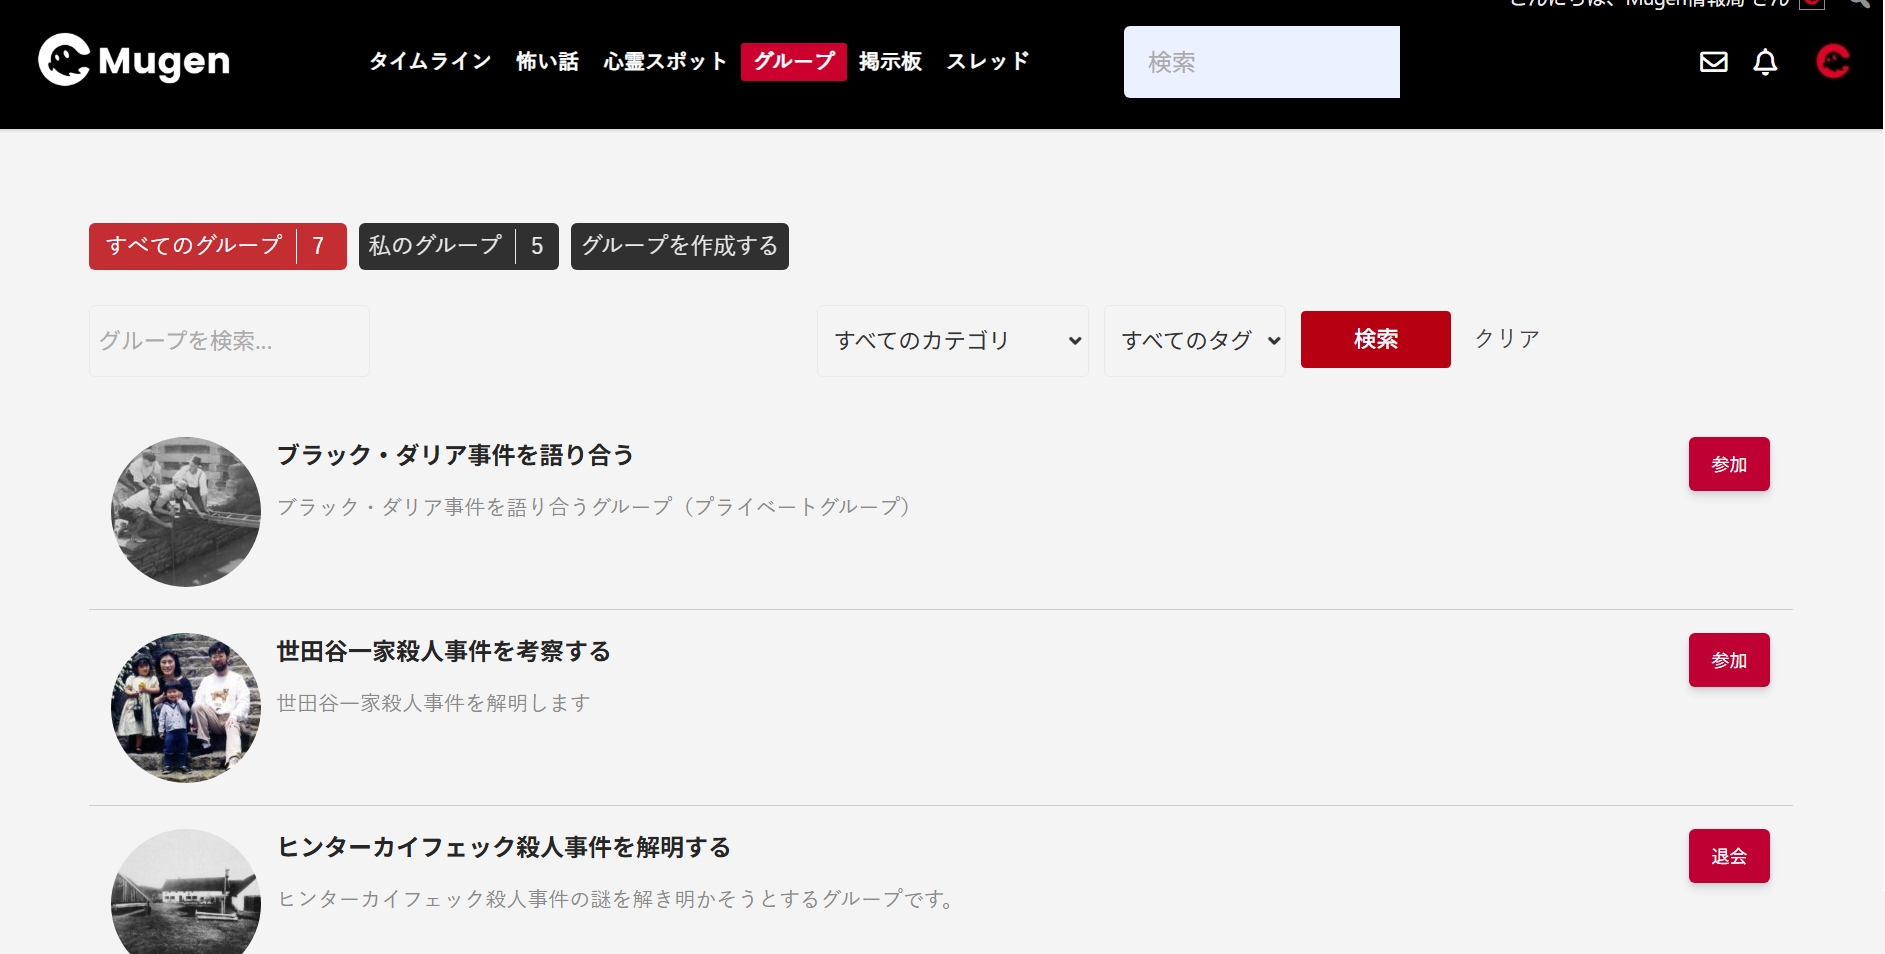
Task: Open the mail inbox envelope icon
Action: (x=1713, y=62)
